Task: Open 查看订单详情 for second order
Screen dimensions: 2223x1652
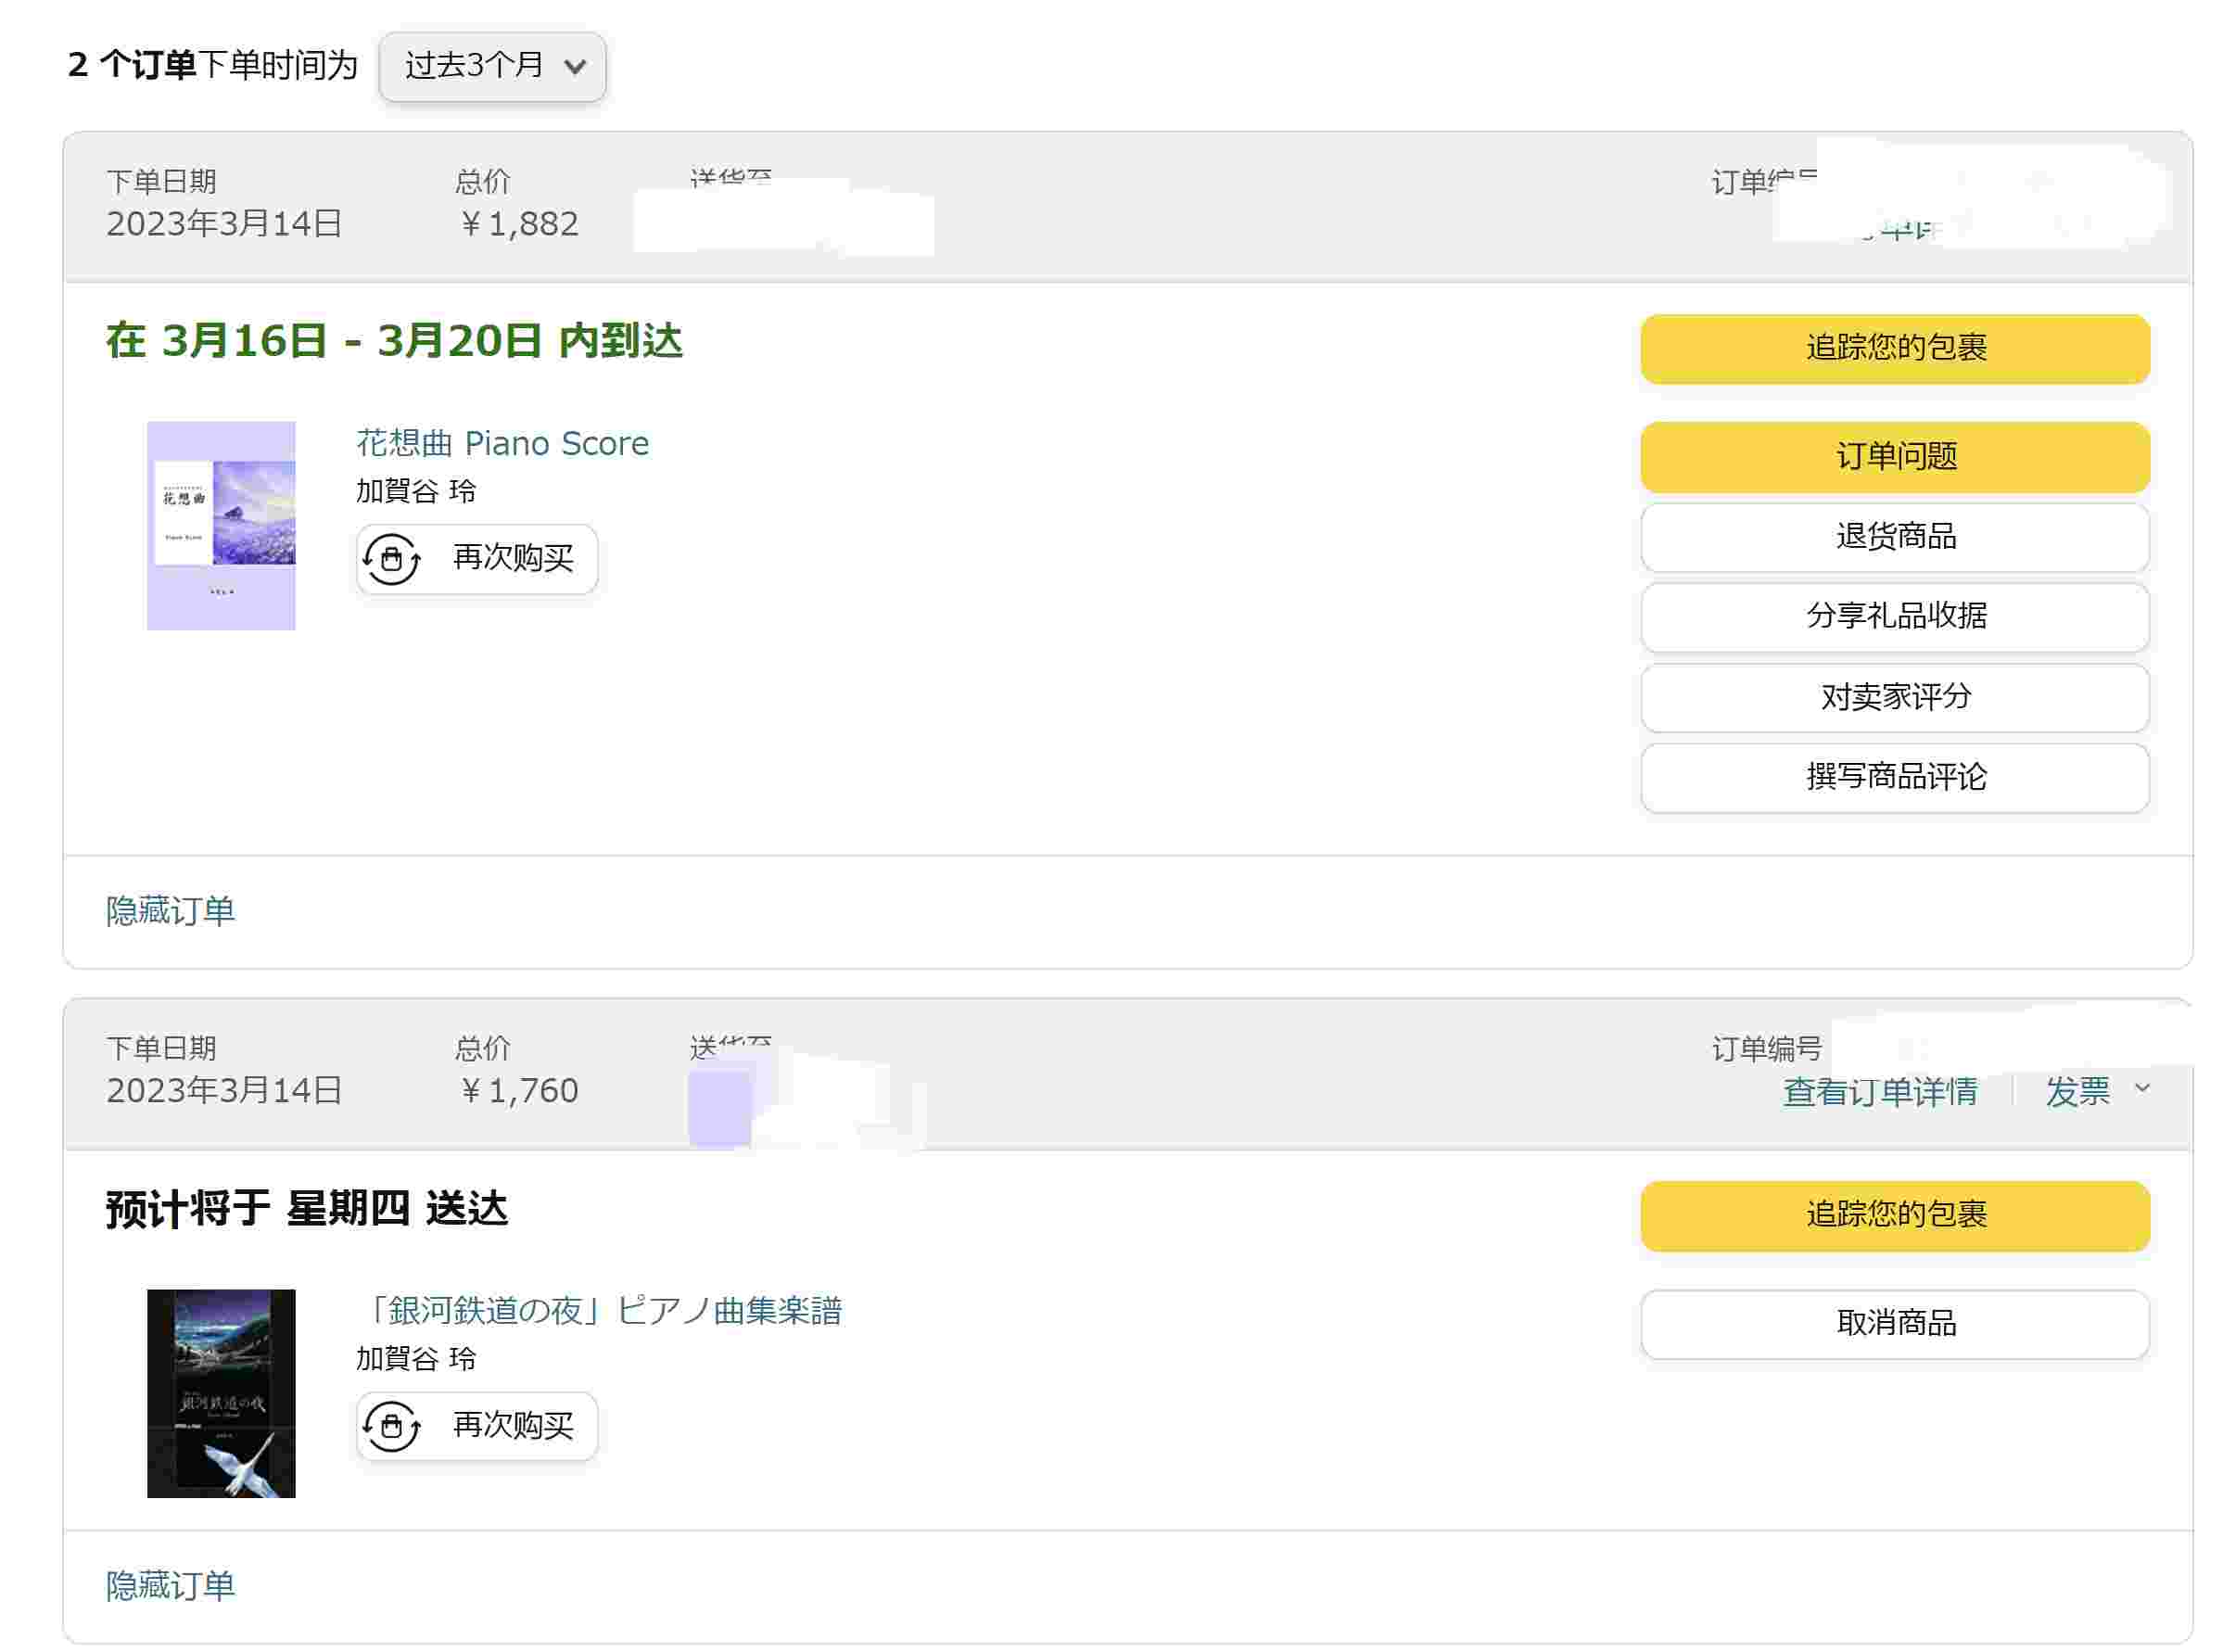Action: point(1879,1091)
